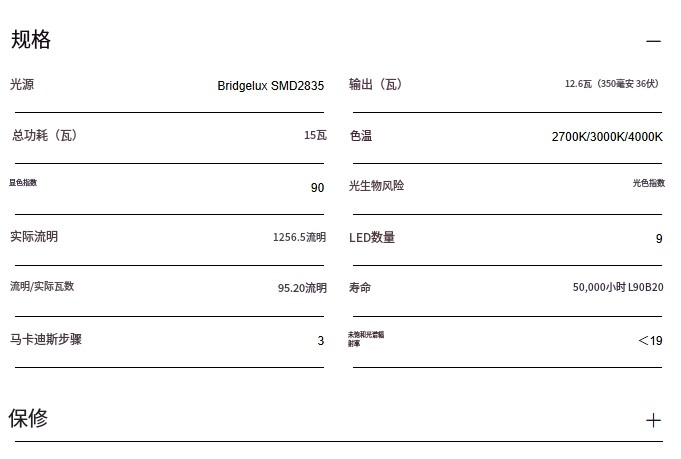681x459 pixels.
Task: Expand the 保修 section with plus icon
Action: click(653, 421)
